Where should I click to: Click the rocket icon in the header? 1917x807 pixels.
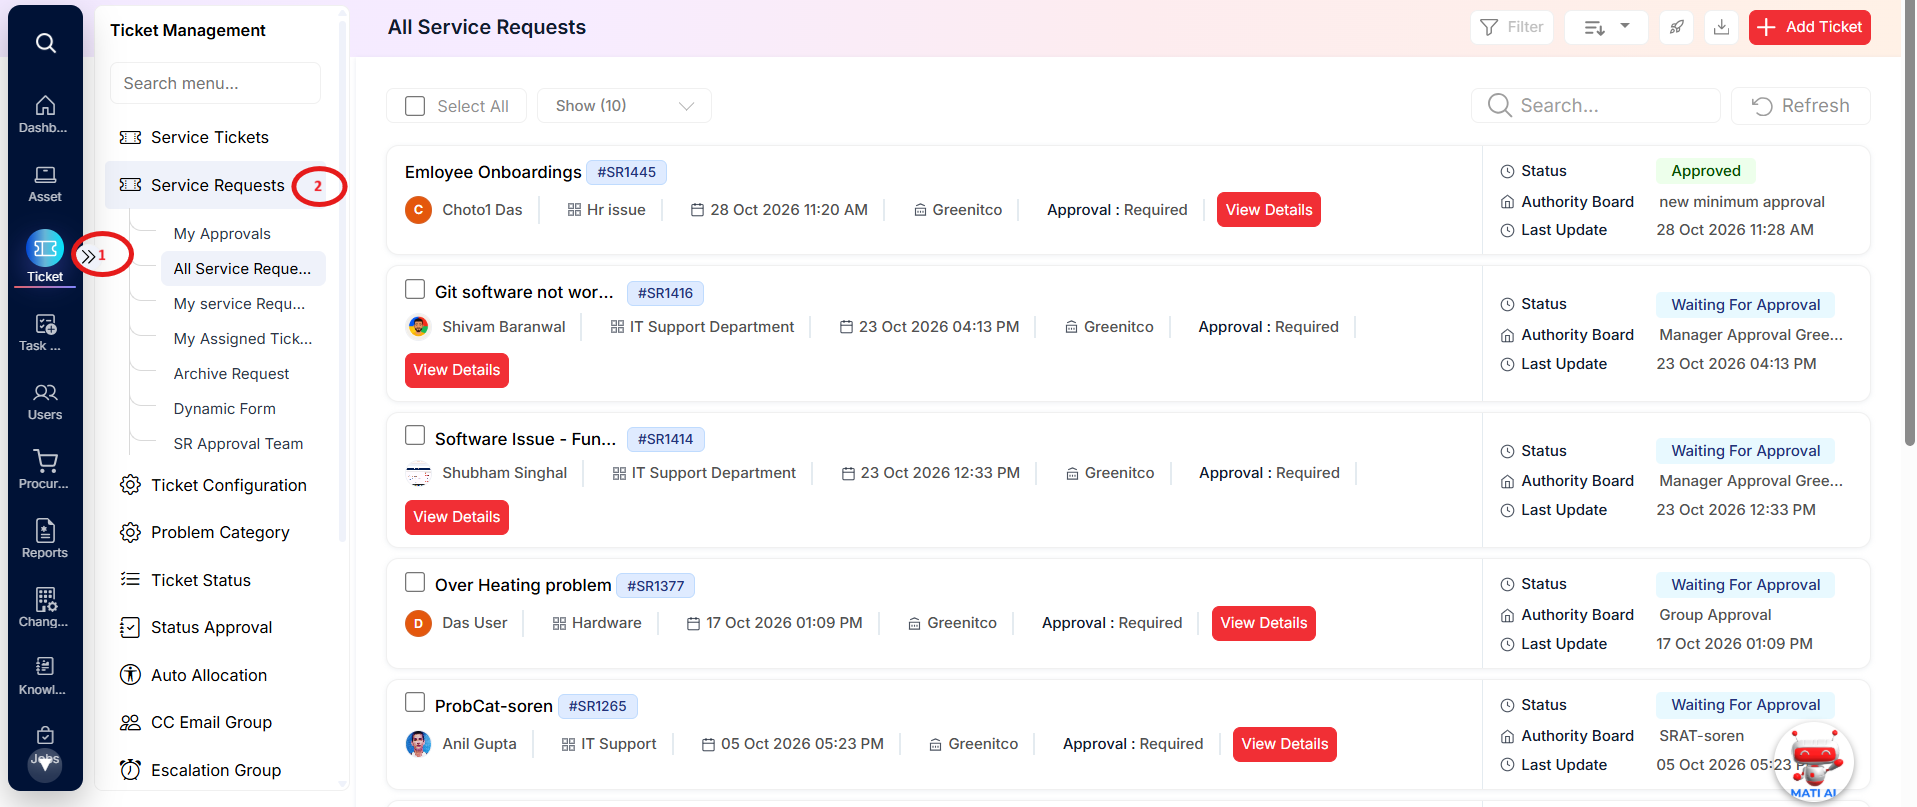1677,27
